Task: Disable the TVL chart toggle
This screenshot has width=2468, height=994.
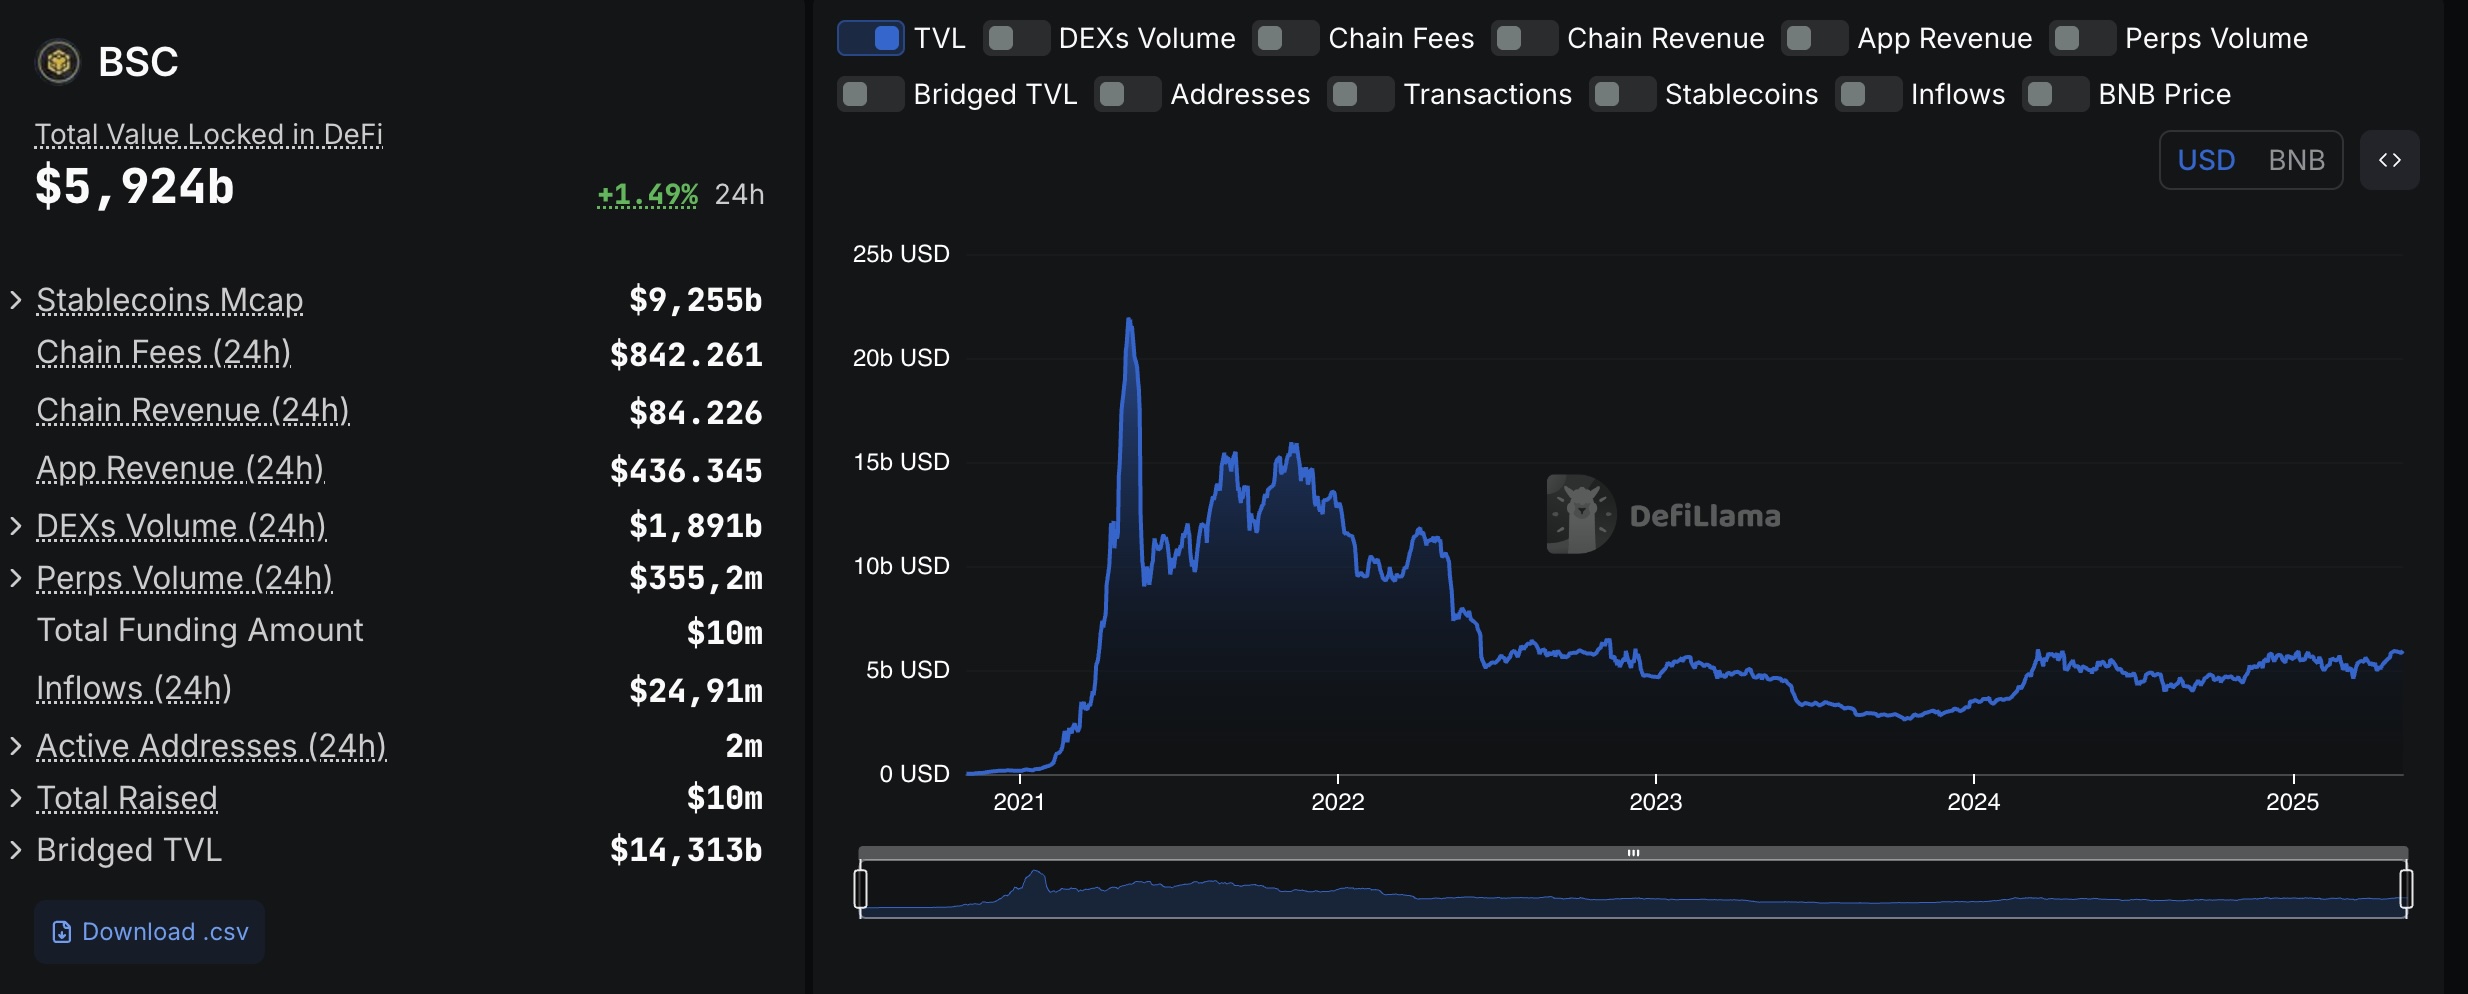Action: pyautogui.click(x=870, y=38)
